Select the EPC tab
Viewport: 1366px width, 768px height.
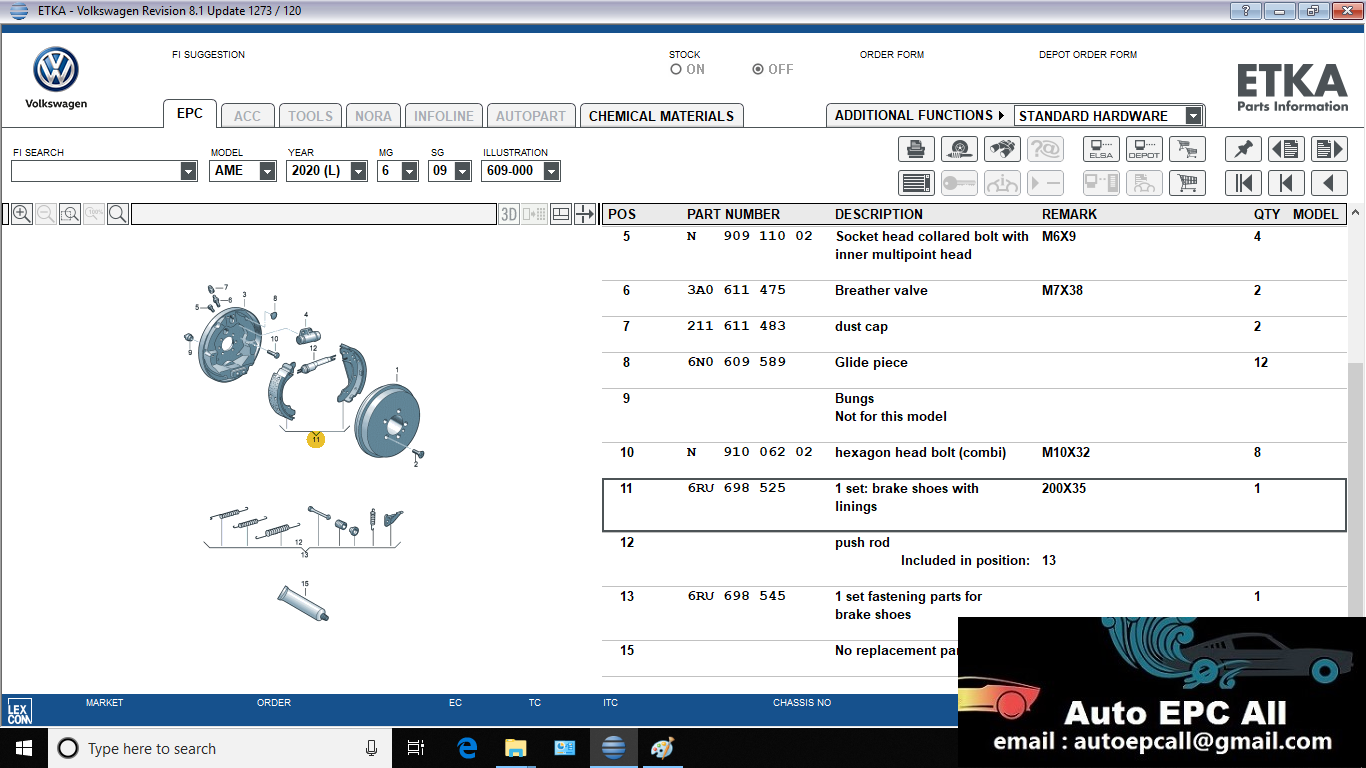pyautogui.click(x=190, y=113)
